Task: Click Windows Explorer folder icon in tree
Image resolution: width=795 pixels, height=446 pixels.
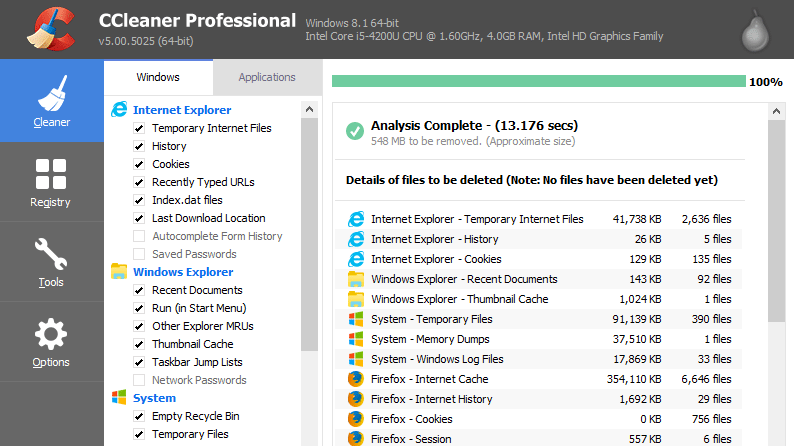Action: [119, 272]
